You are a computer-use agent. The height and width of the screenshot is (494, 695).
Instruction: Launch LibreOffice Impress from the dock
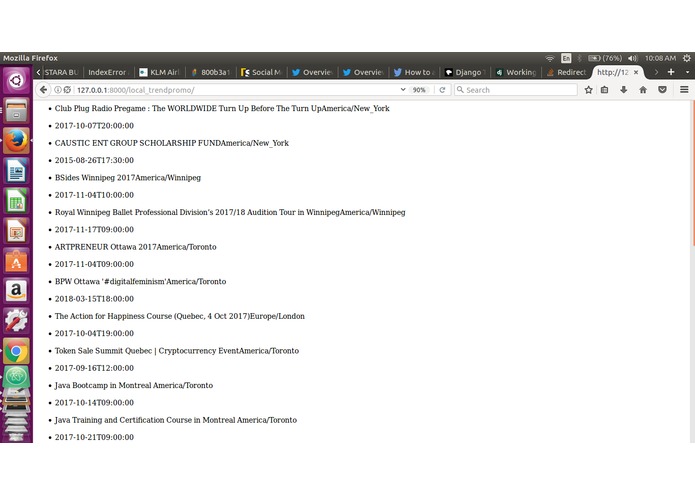pyautogui.click(x=16, y=231)
